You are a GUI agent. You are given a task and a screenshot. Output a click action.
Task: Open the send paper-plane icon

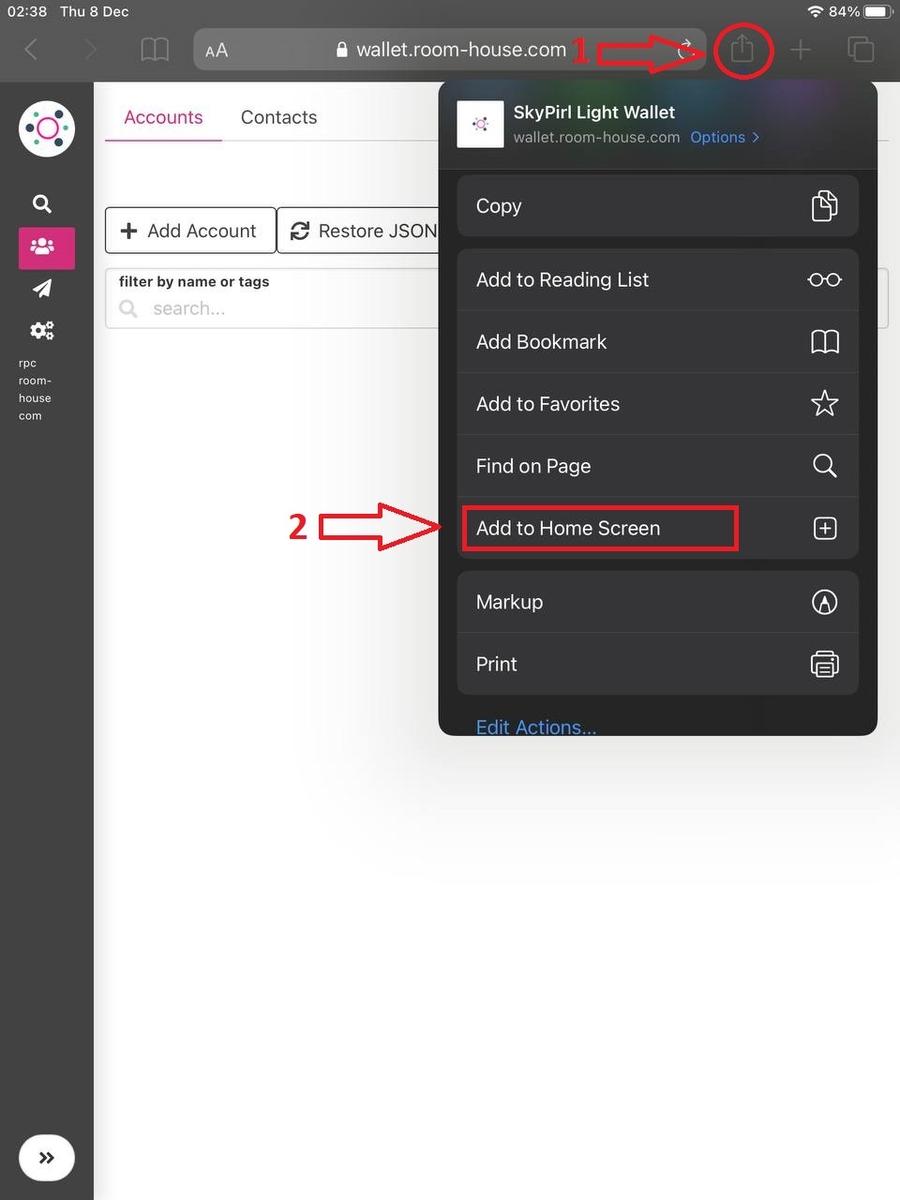[x=42, y=289]
